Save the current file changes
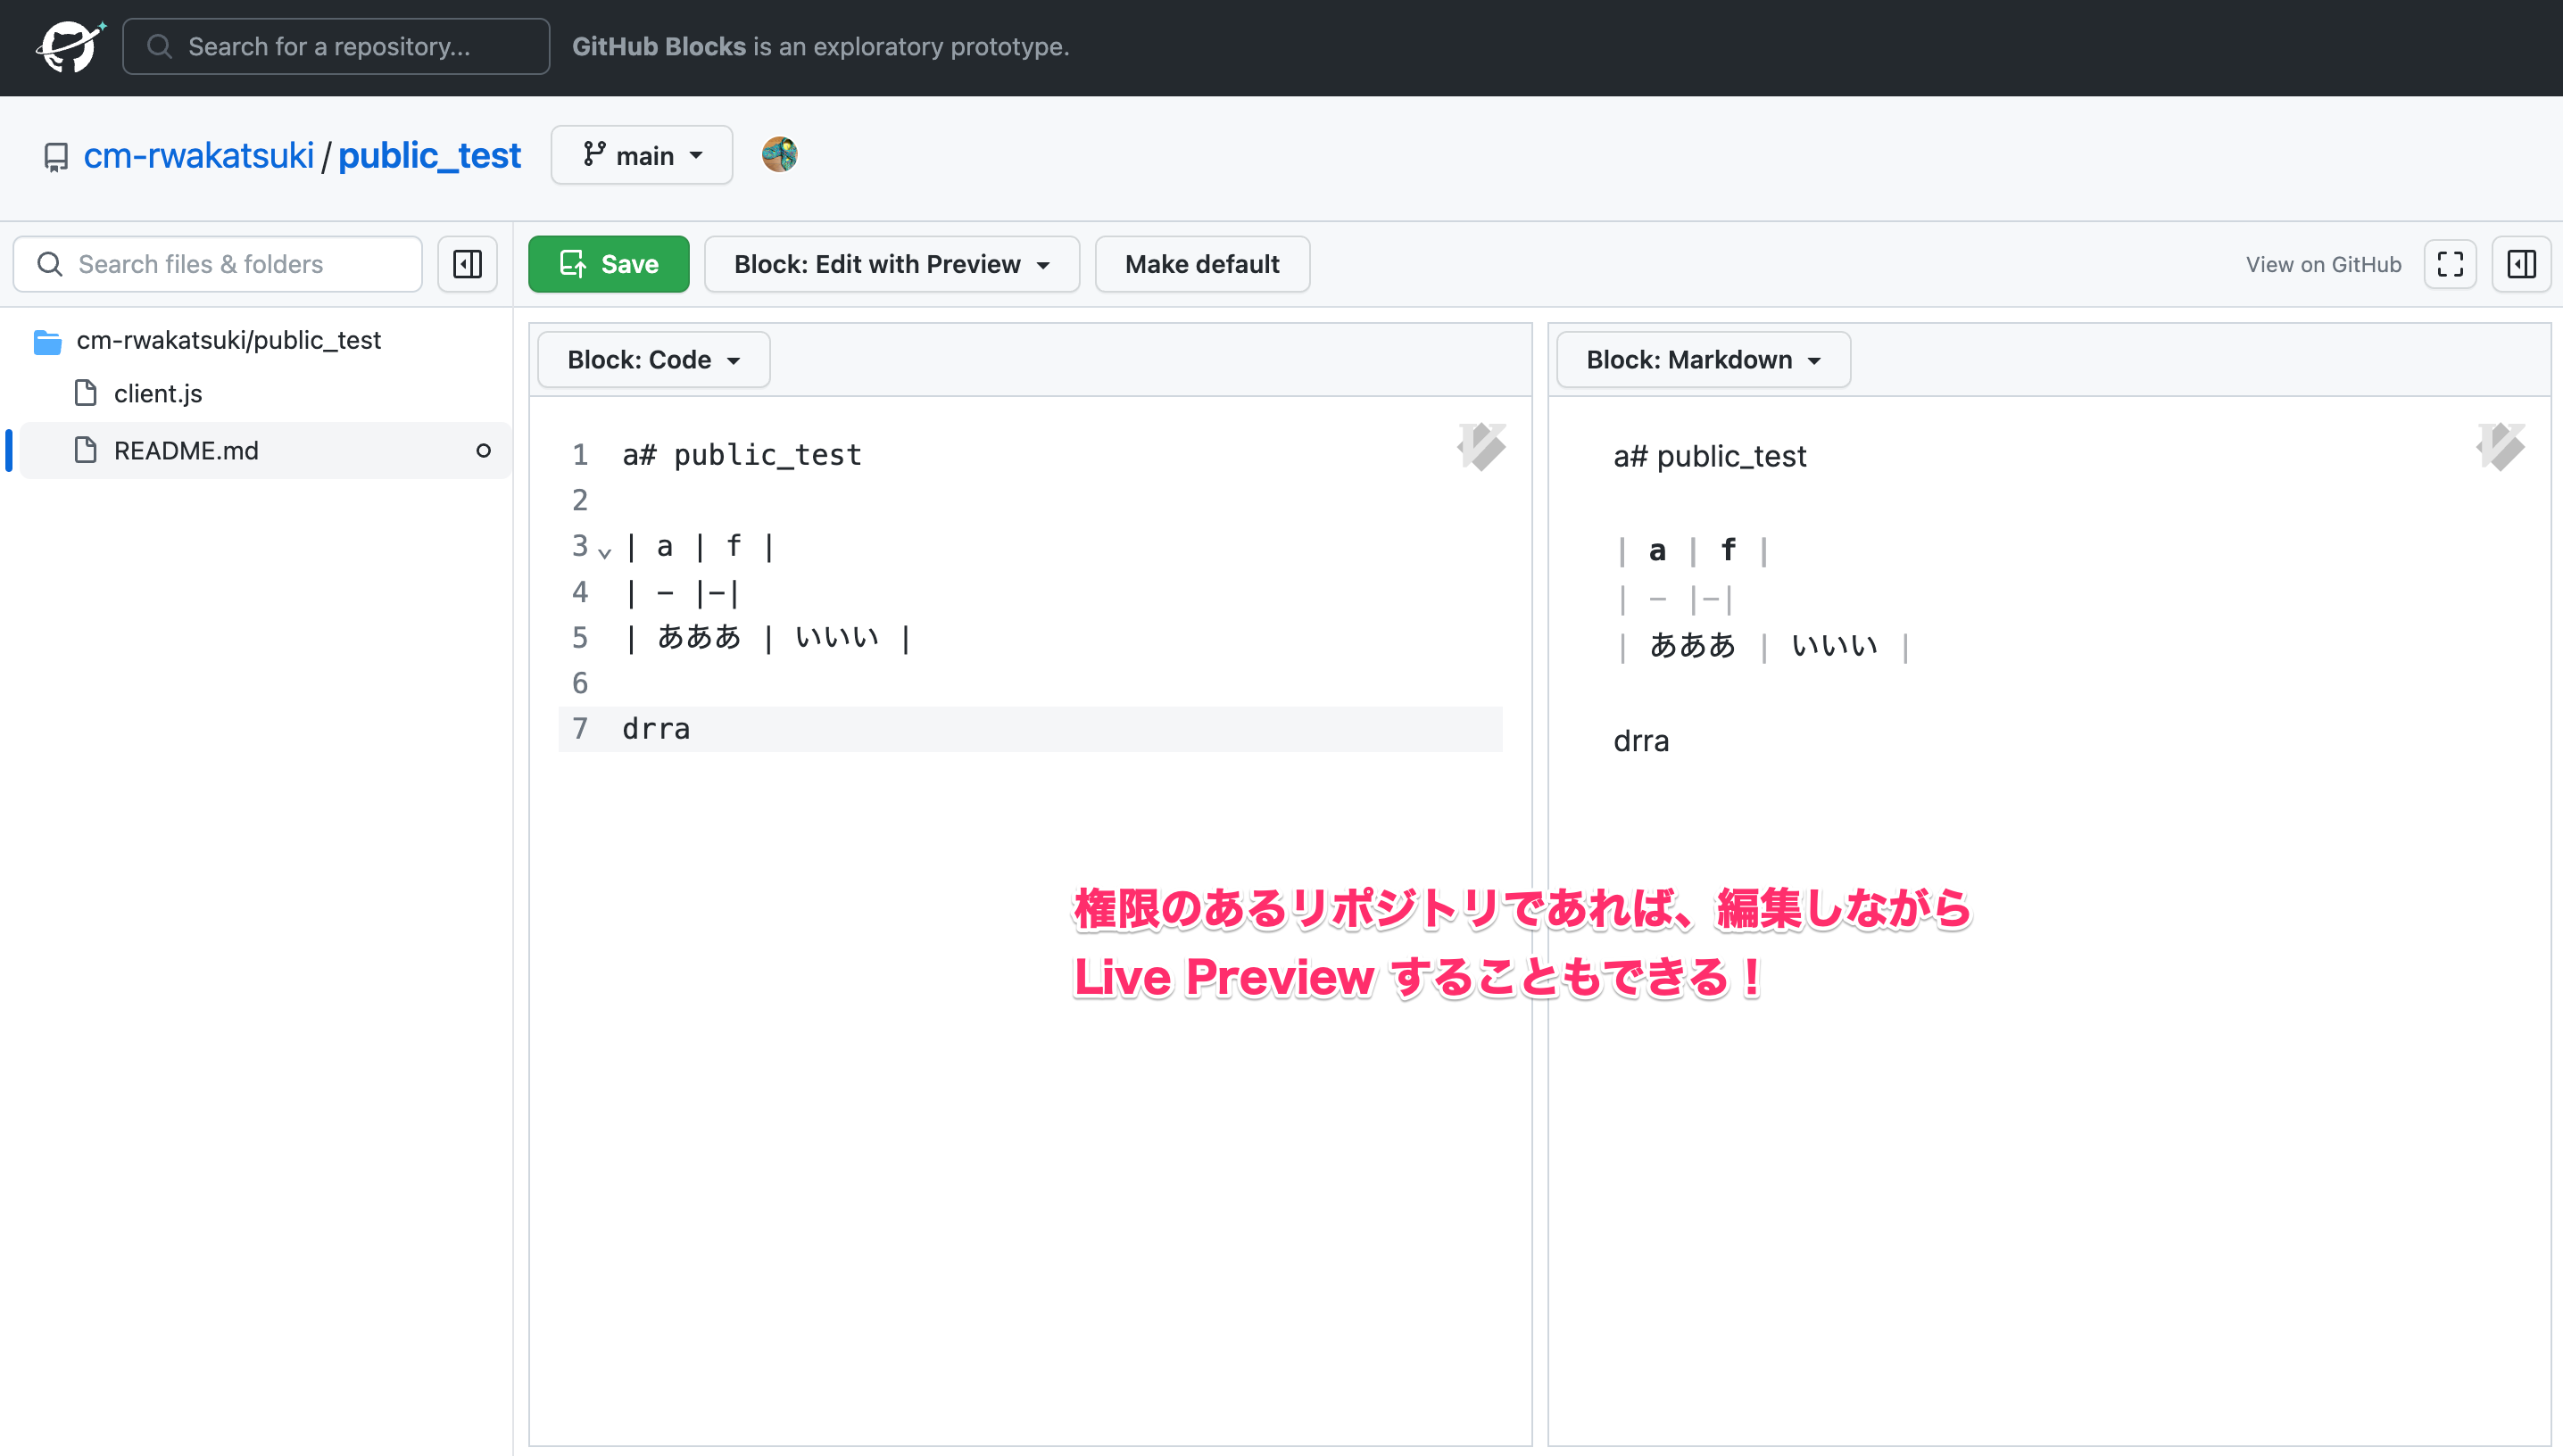 pos(608,264)
